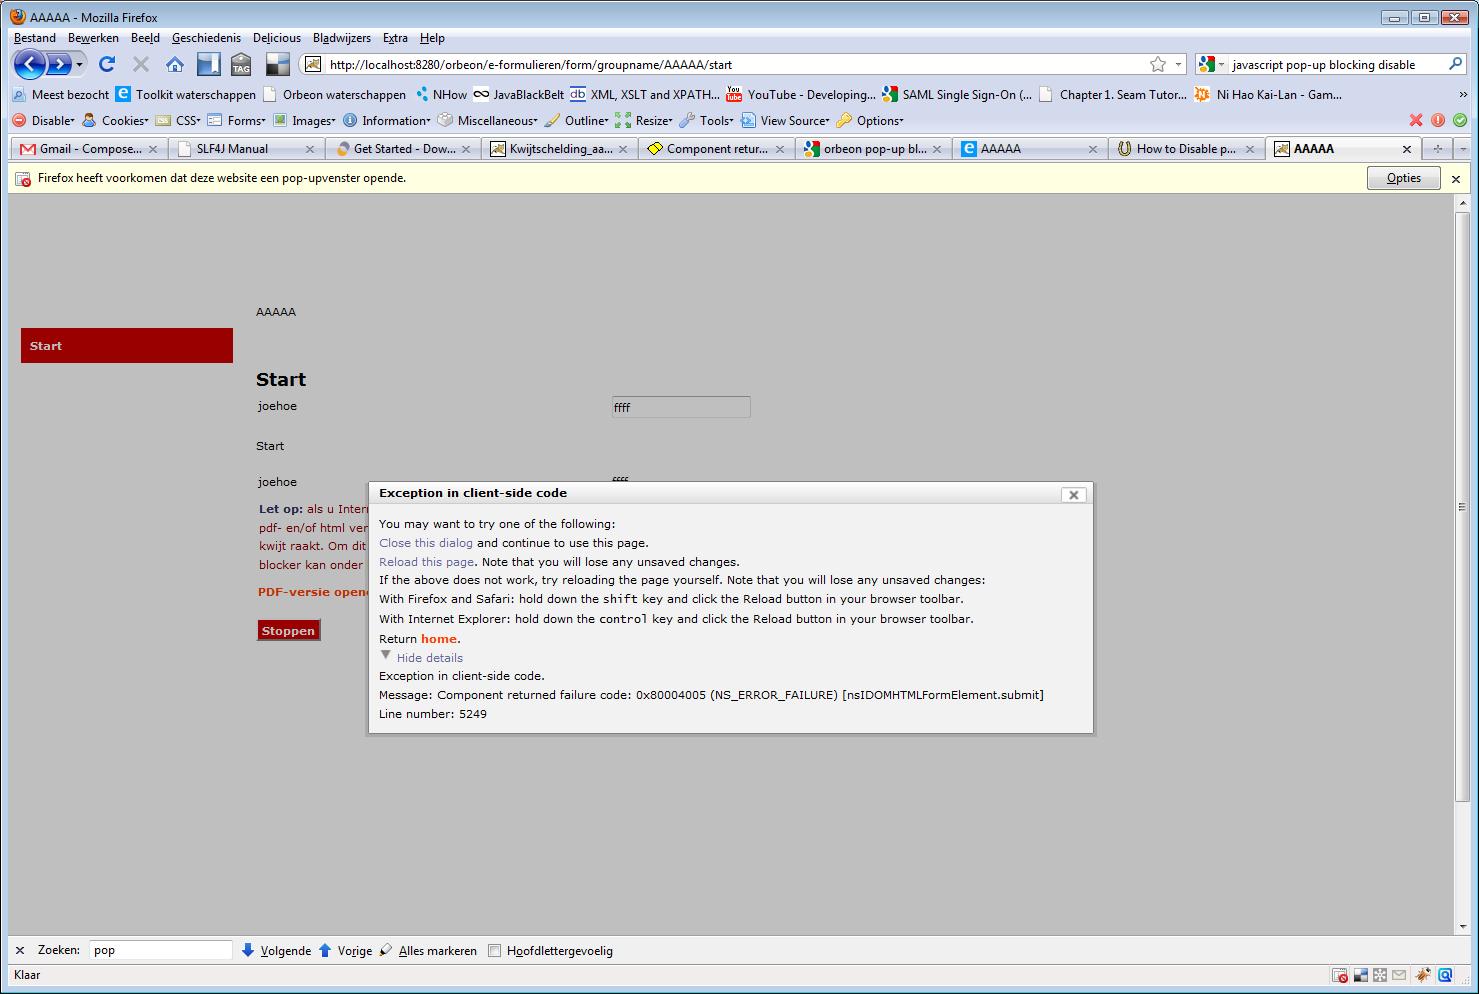
Task: Close the find bar with X
Action: click(x=20, y=951)
